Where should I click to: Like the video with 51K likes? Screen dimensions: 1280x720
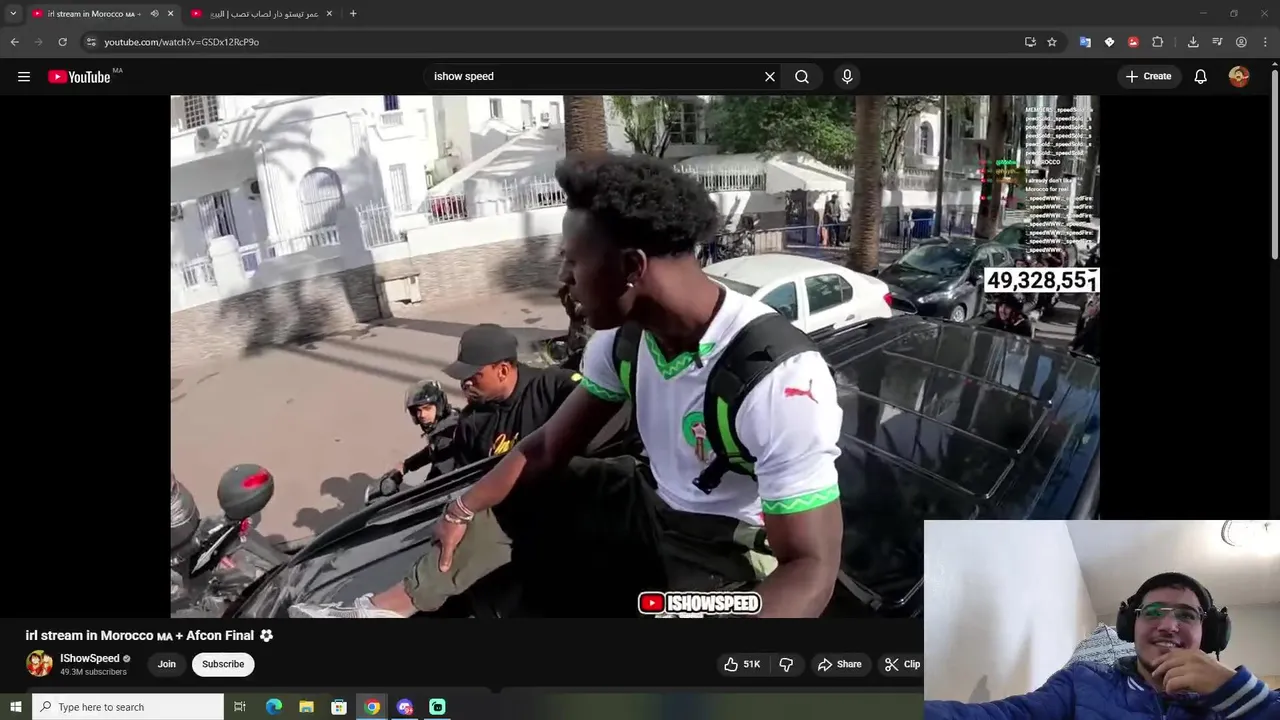742,664
